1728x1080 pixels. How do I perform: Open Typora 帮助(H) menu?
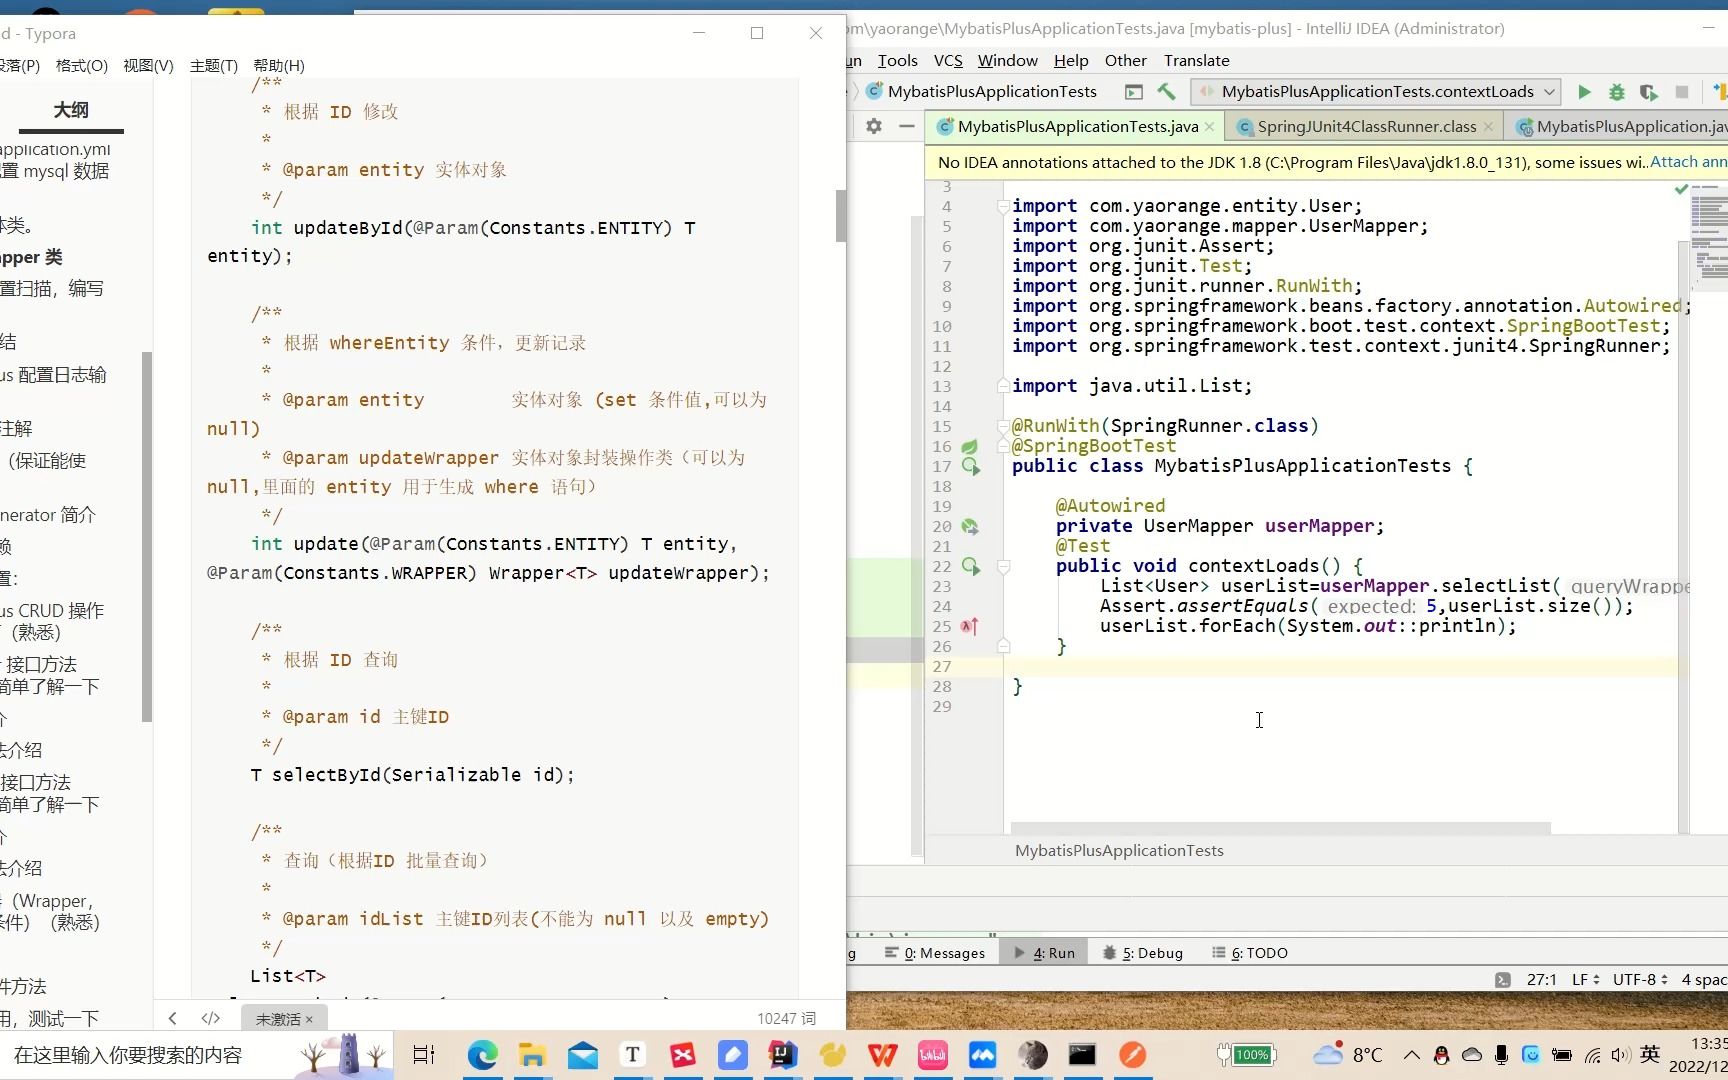pos(279,66)
